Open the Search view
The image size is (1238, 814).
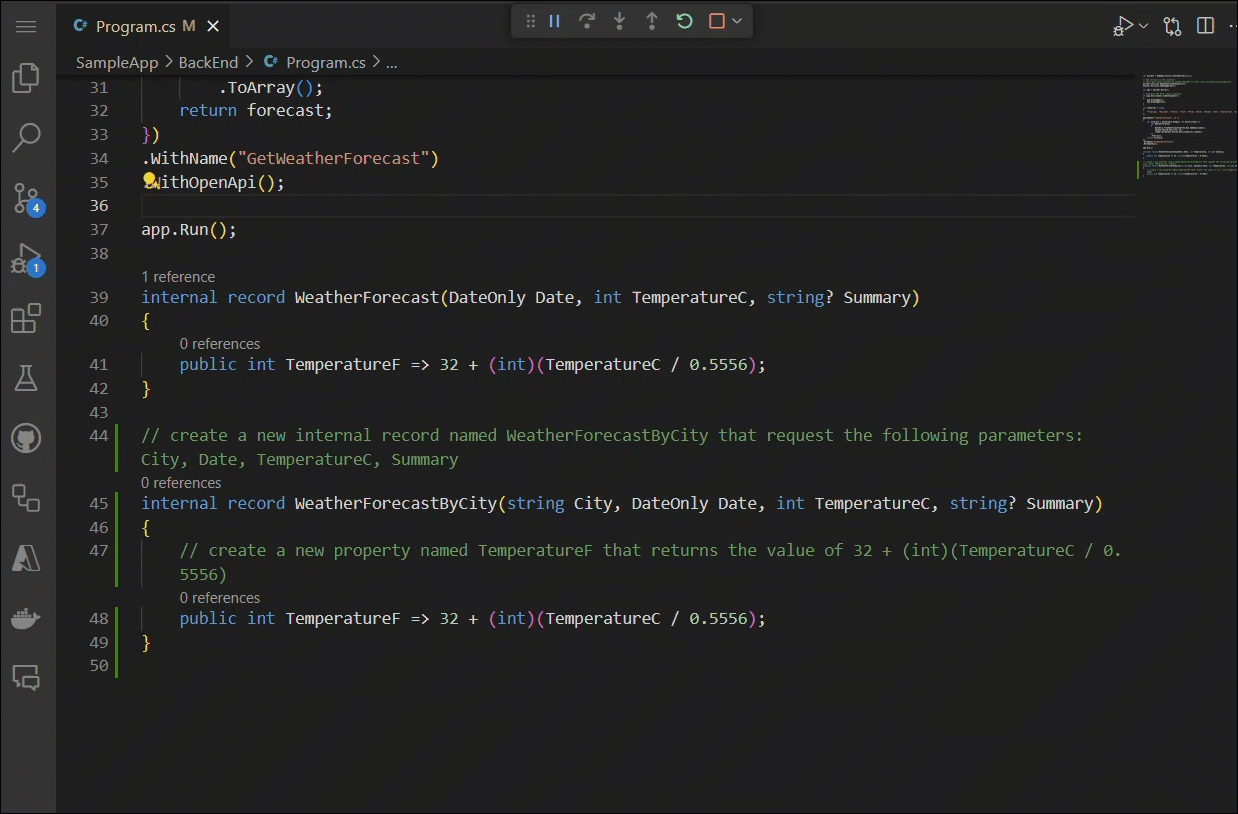(26, 138)
